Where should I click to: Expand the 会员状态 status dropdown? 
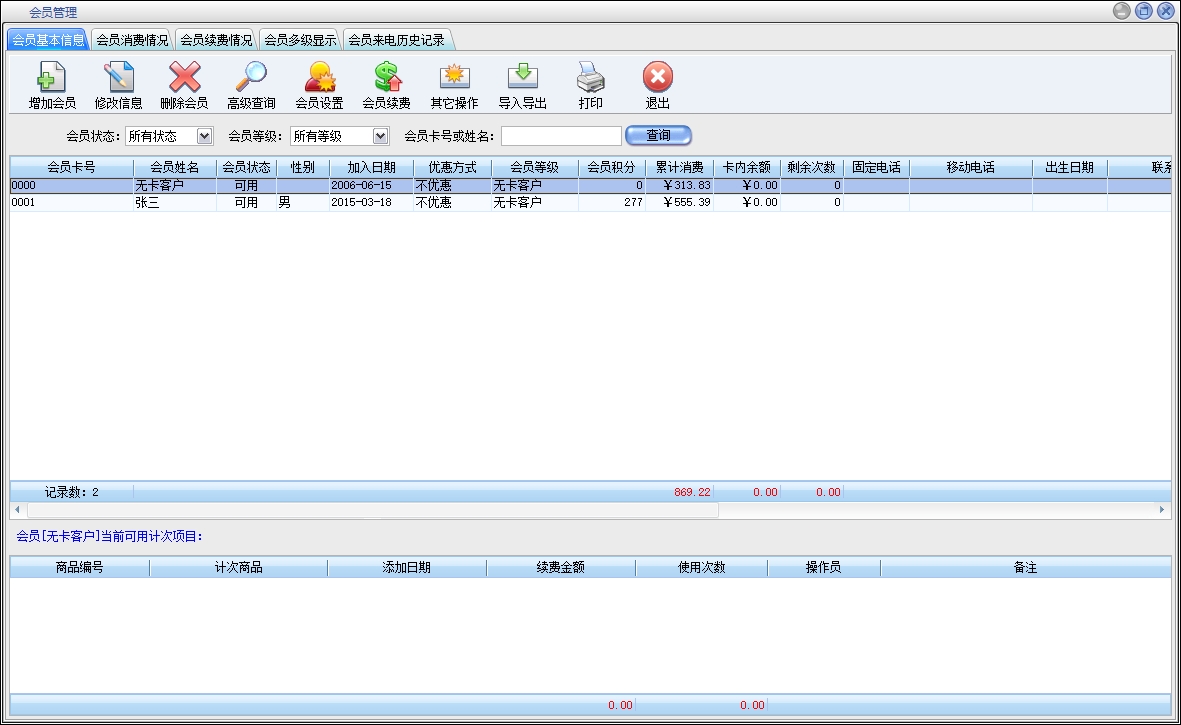coord(204,136)
